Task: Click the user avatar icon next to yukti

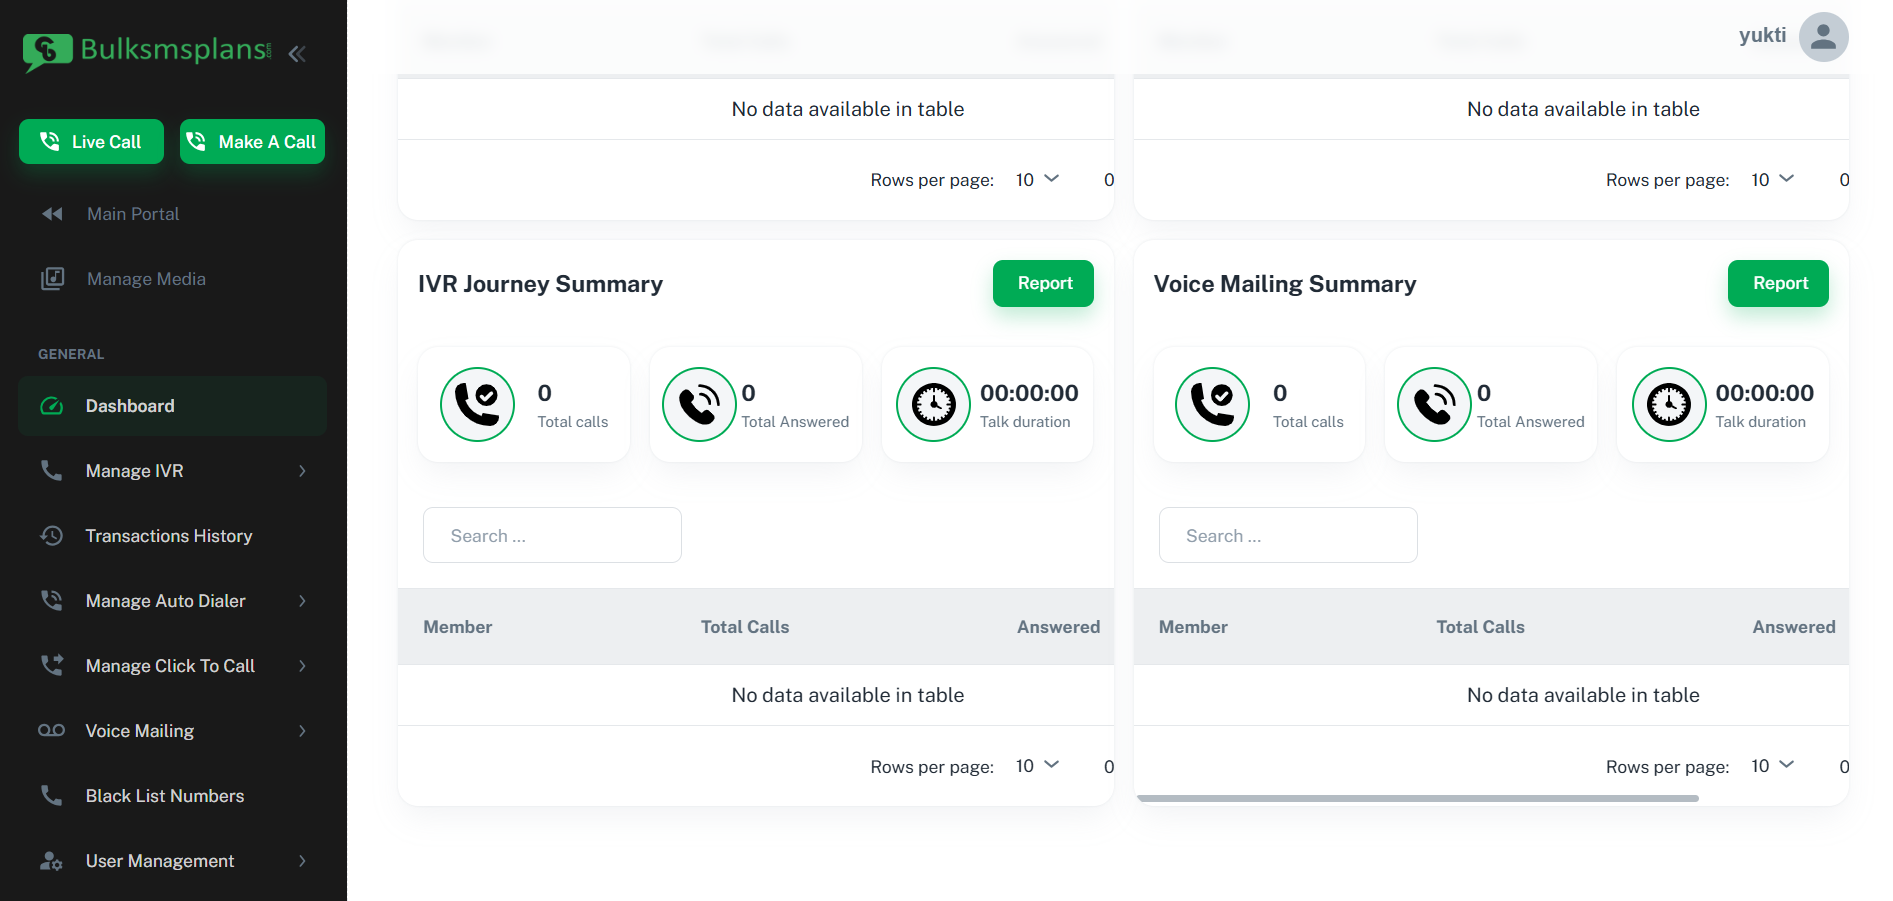Action: (1822, 37)
